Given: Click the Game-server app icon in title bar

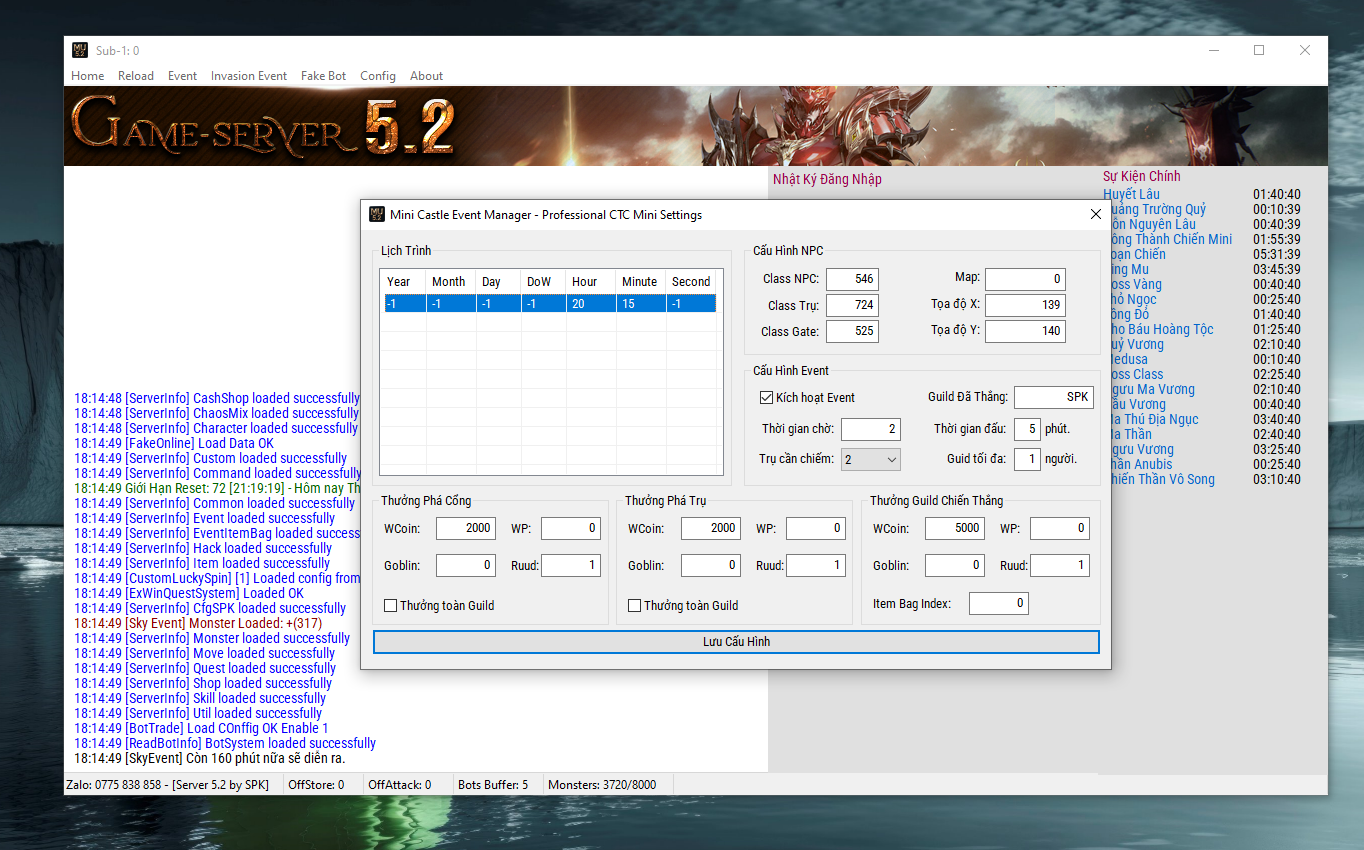Looking at the screenshot, I should (80, 50).
